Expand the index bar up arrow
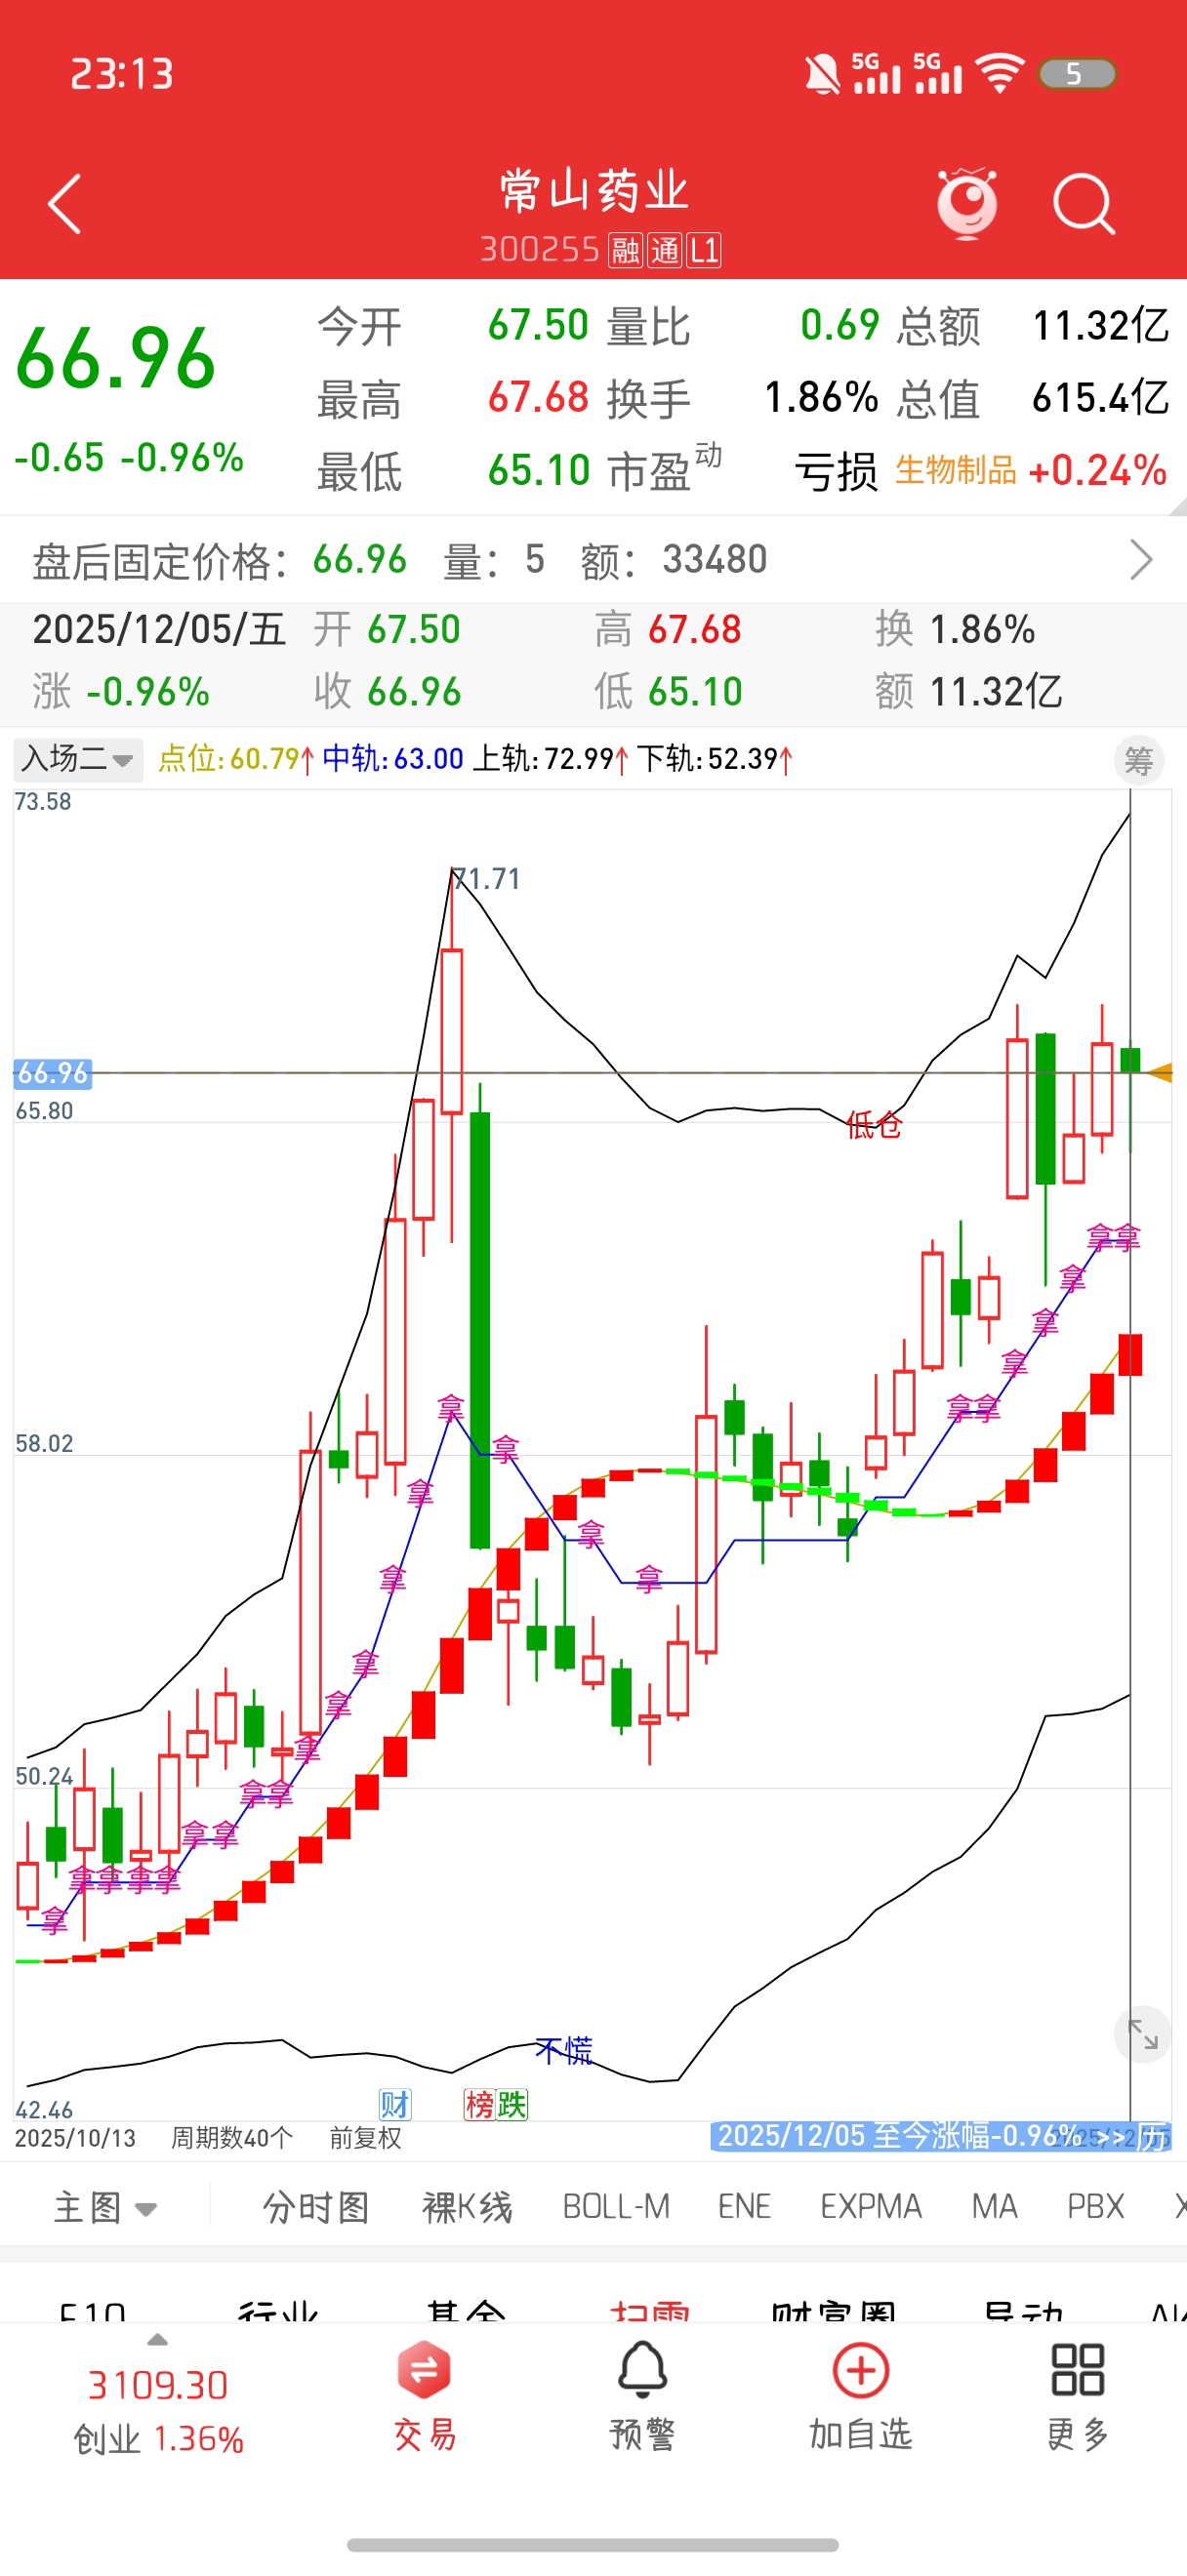1187x2576 pixels. [158, 2340]
